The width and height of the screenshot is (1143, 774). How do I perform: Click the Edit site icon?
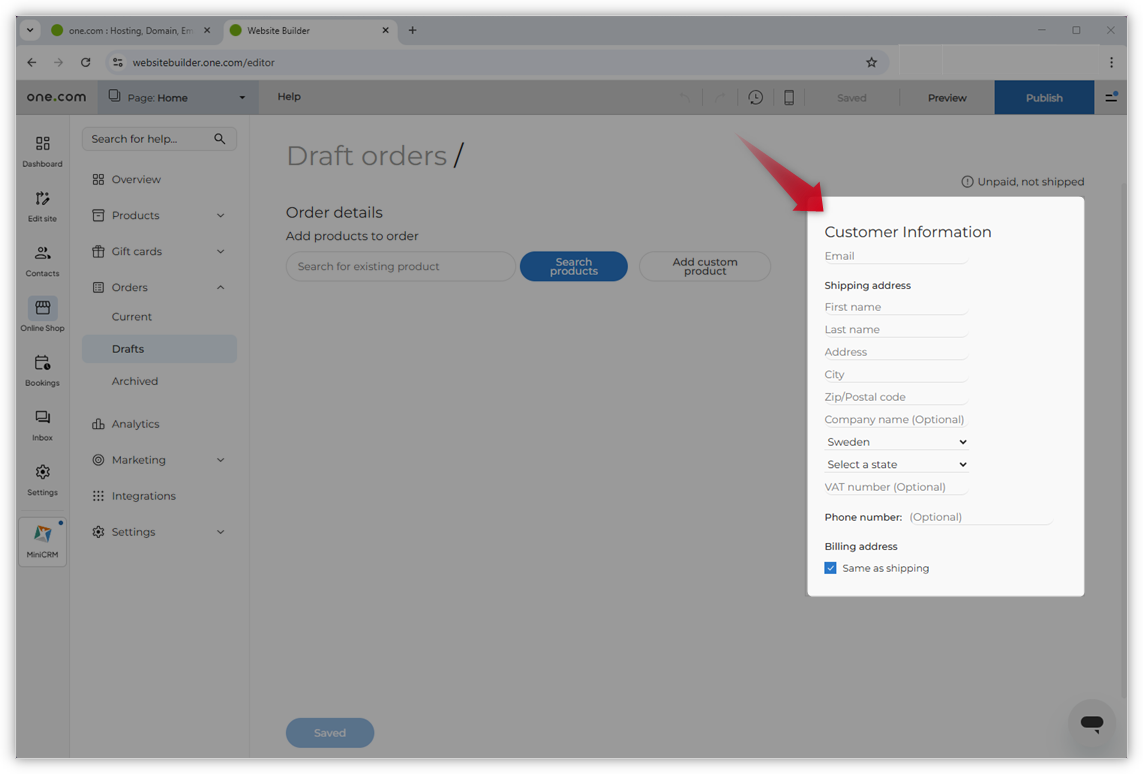[42, 205]
